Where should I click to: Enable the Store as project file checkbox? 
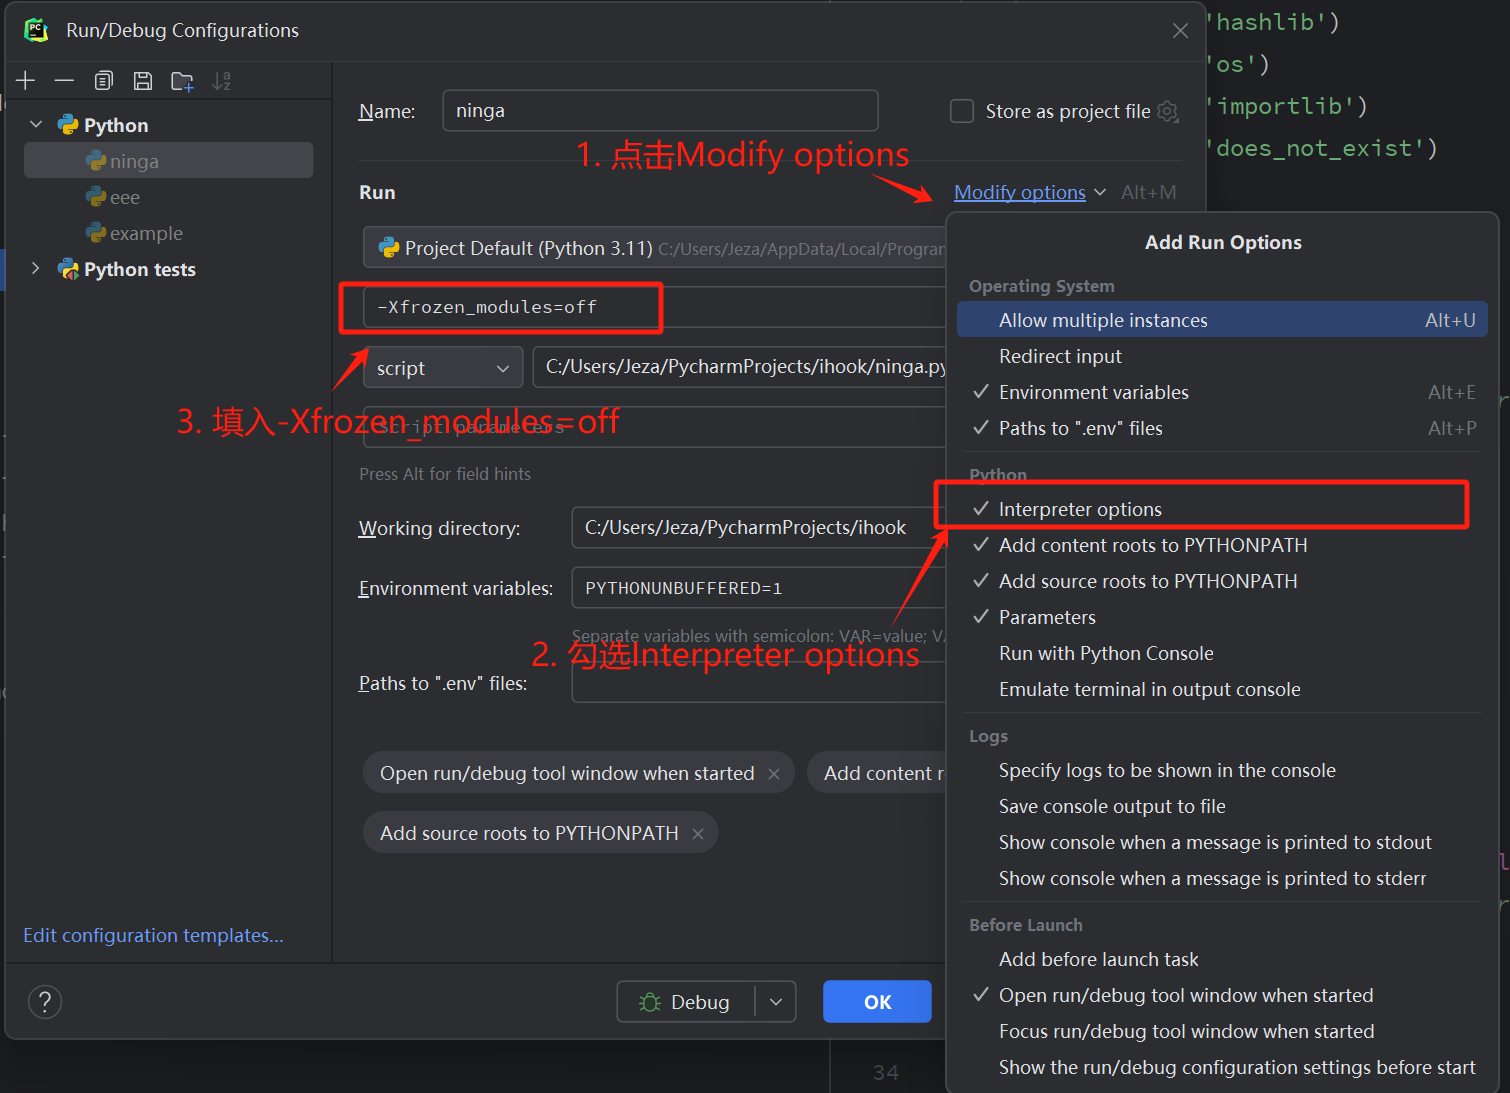pyautogui.click(x=962, y=111)
